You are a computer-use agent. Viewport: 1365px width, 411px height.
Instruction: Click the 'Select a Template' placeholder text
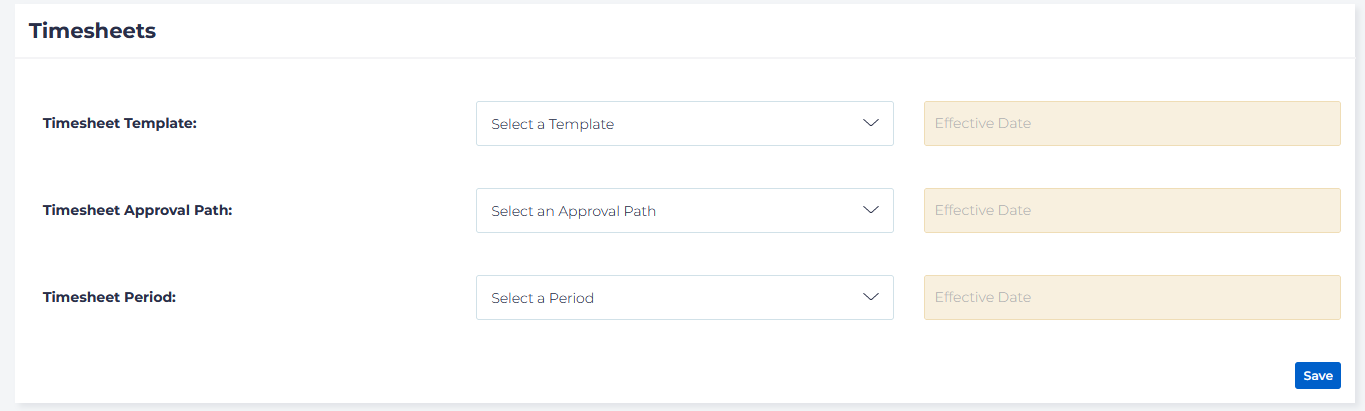coord(552,124)
